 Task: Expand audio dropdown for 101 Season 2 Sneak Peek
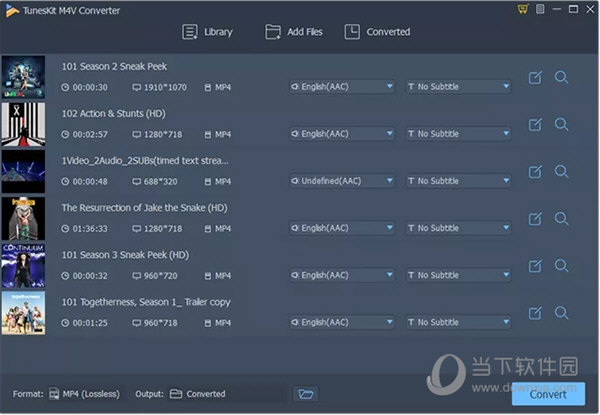coord(342,87)
